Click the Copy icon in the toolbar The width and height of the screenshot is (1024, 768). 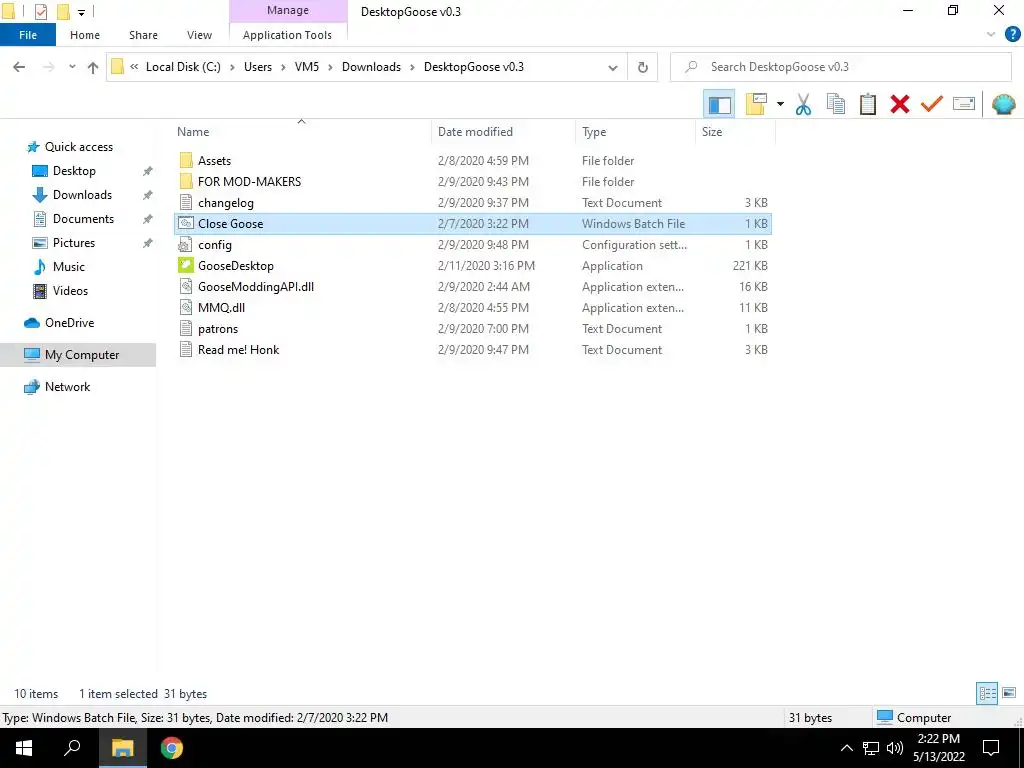tap(836, 104)
